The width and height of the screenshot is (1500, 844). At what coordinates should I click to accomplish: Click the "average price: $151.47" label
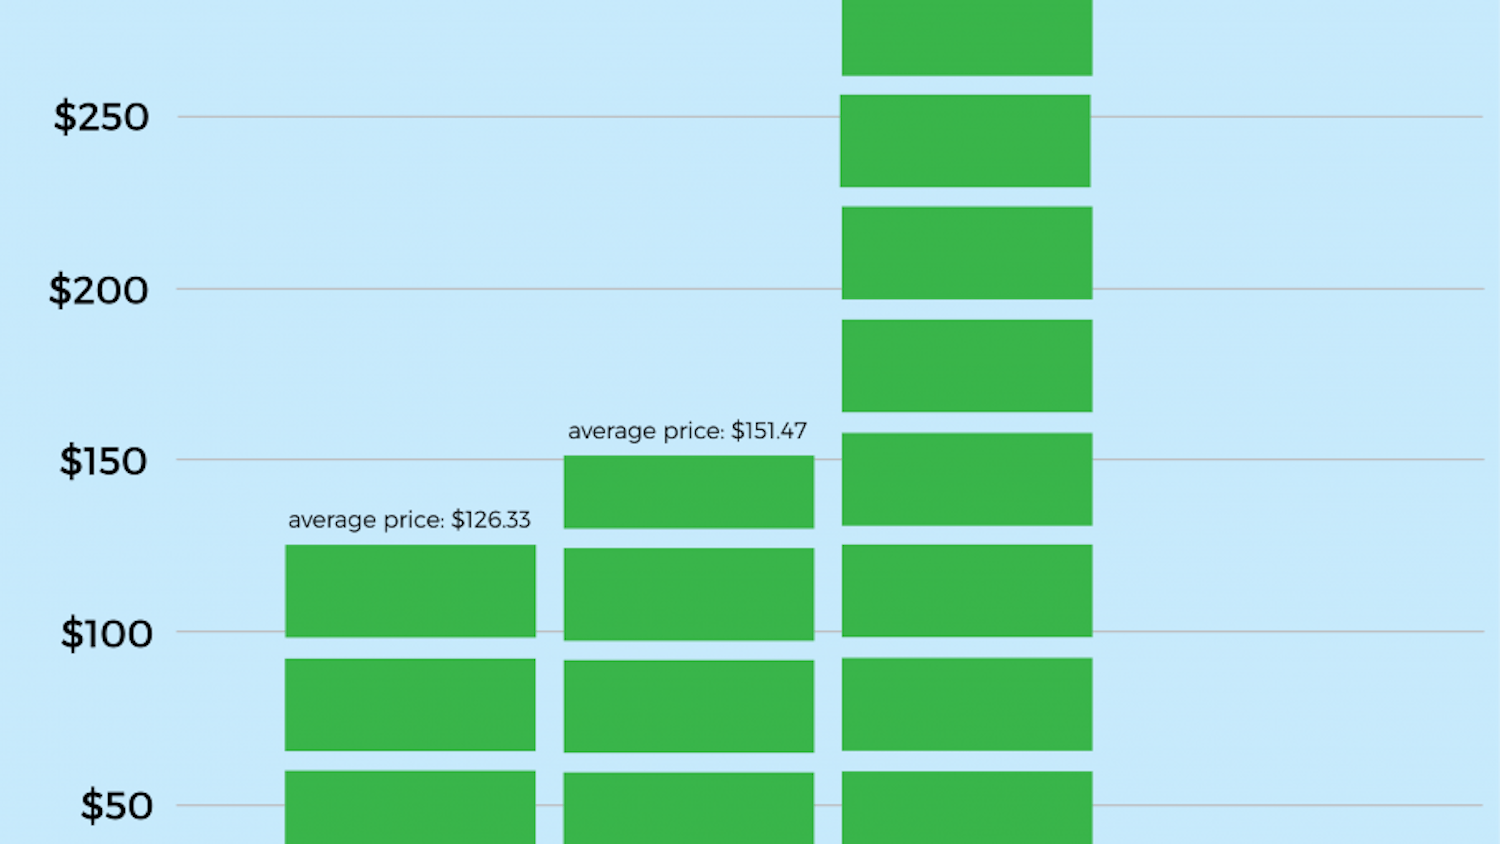(x=687, y=431)
